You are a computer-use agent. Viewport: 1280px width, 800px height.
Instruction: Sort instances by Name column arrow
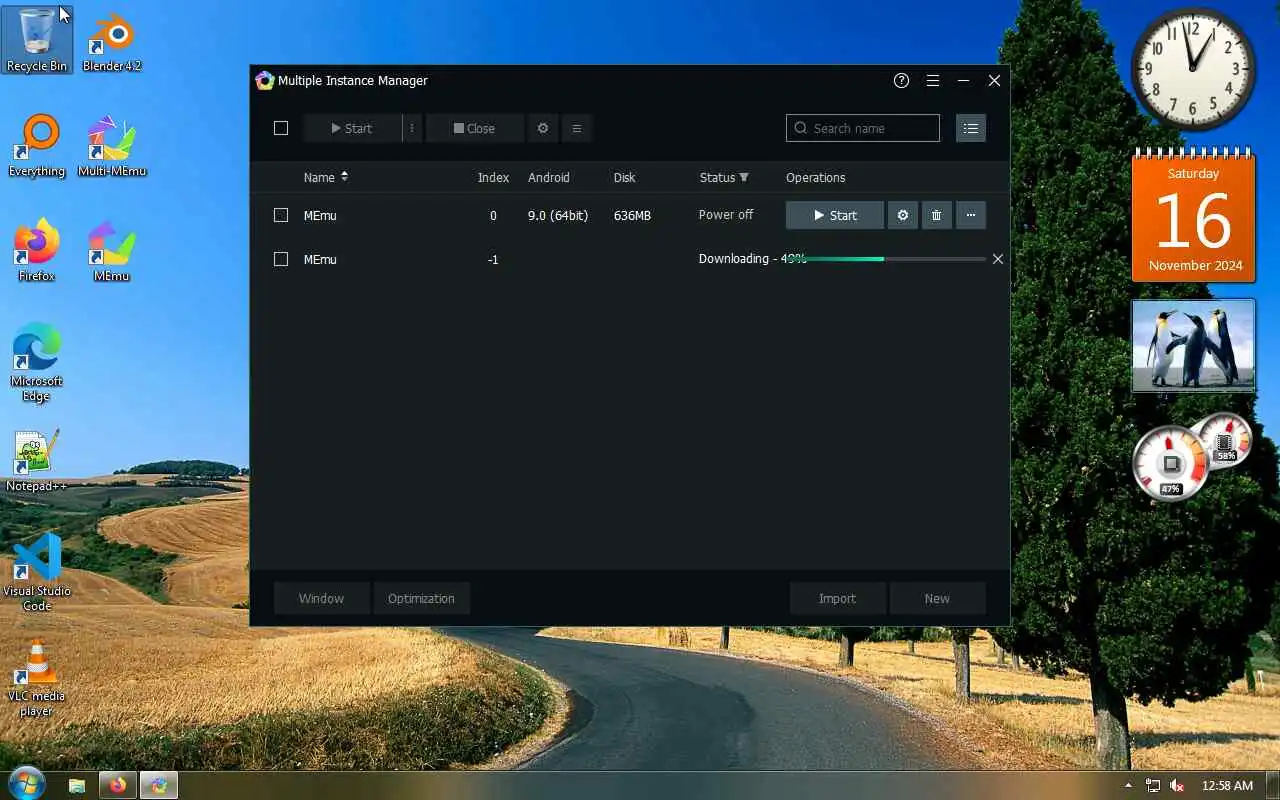click(x=344, y=177)
